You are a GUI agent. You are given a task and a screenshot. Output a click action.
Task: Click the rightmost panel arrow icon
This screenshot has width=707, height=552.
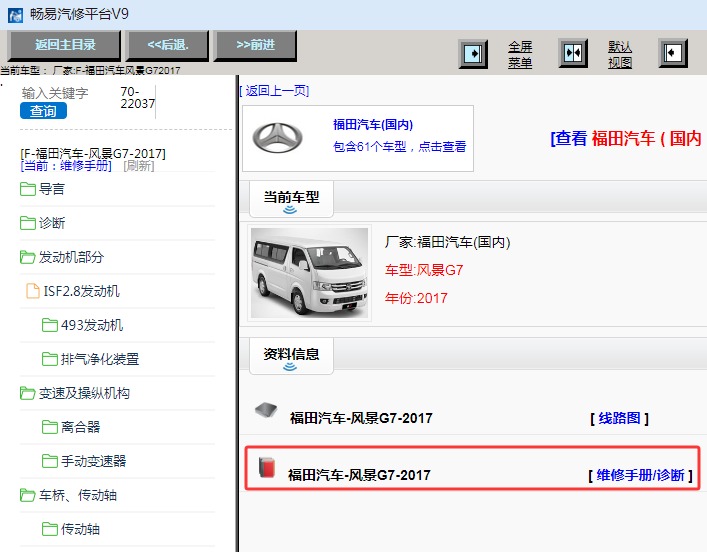coord(673,53)
